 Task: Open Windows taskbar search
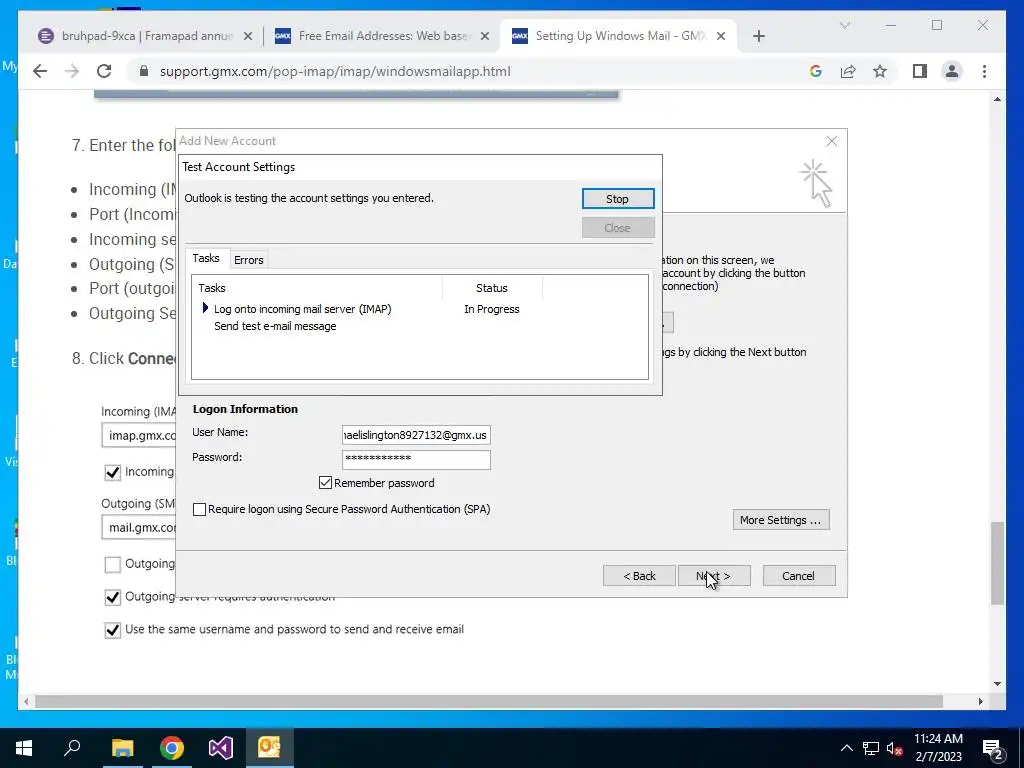click(72, 748)
